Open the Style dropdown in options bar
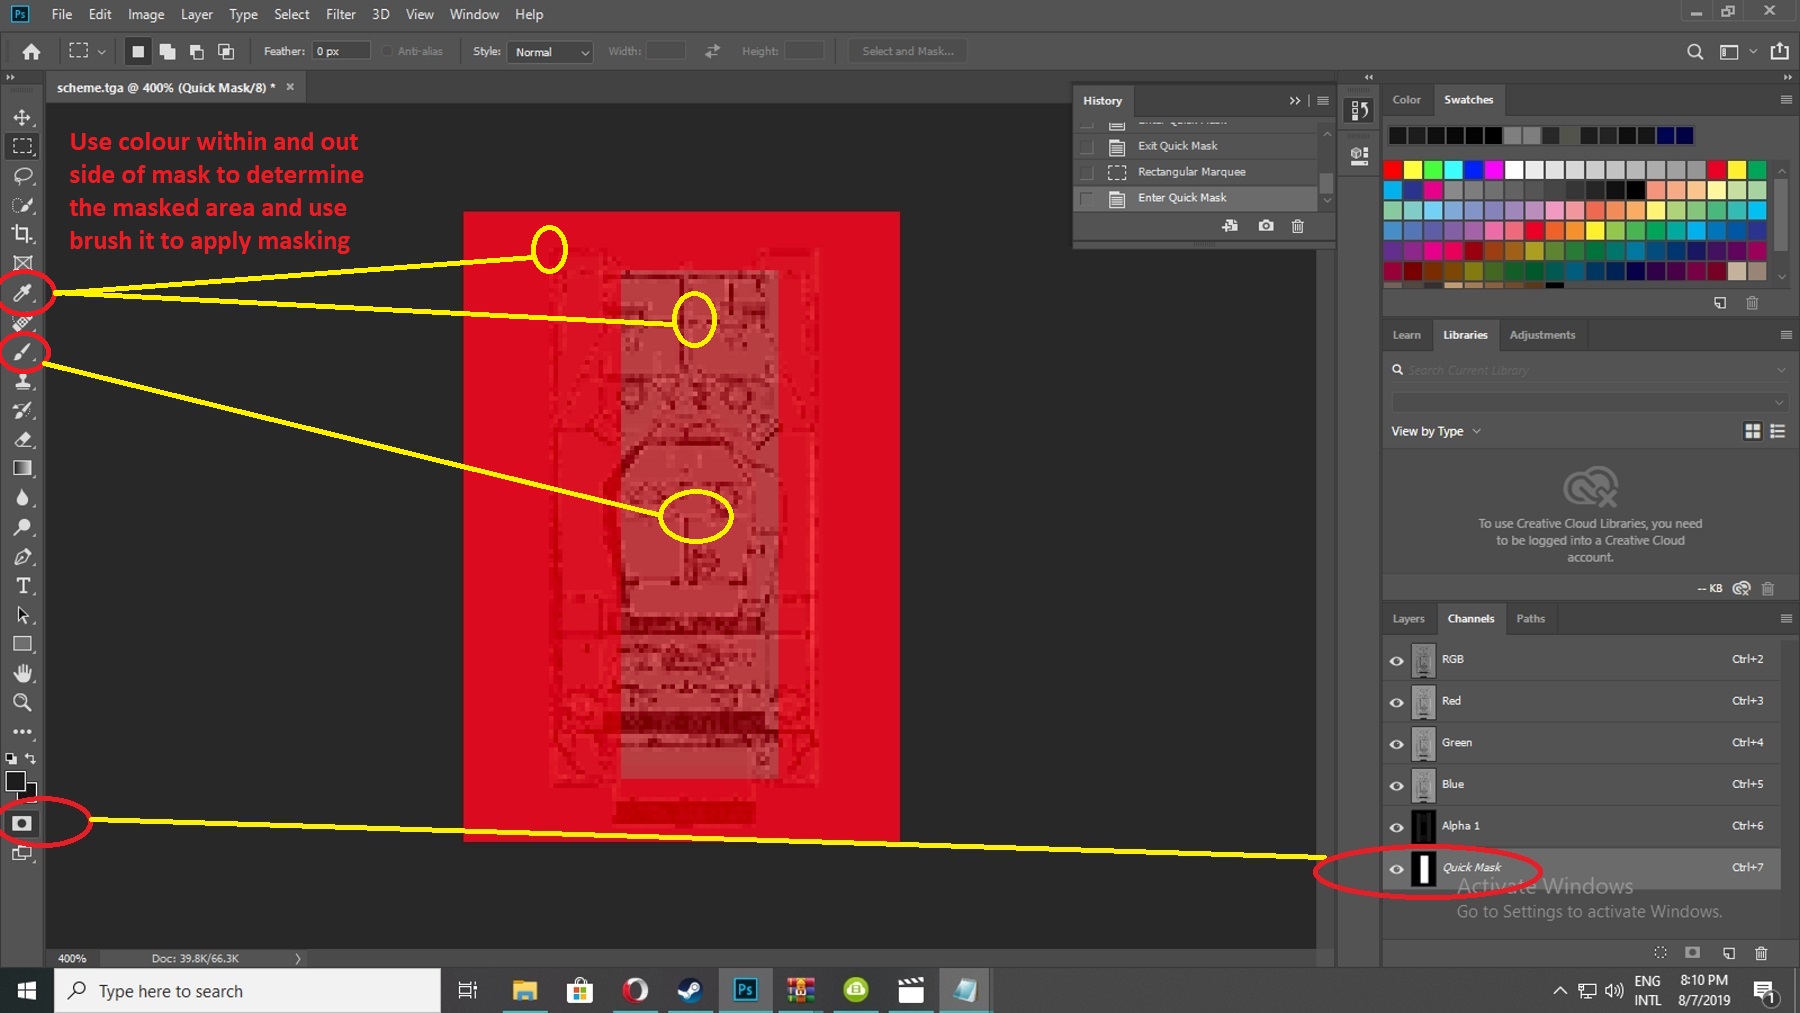Viewport: 1800px width, 1013px height. click(551, 51)
